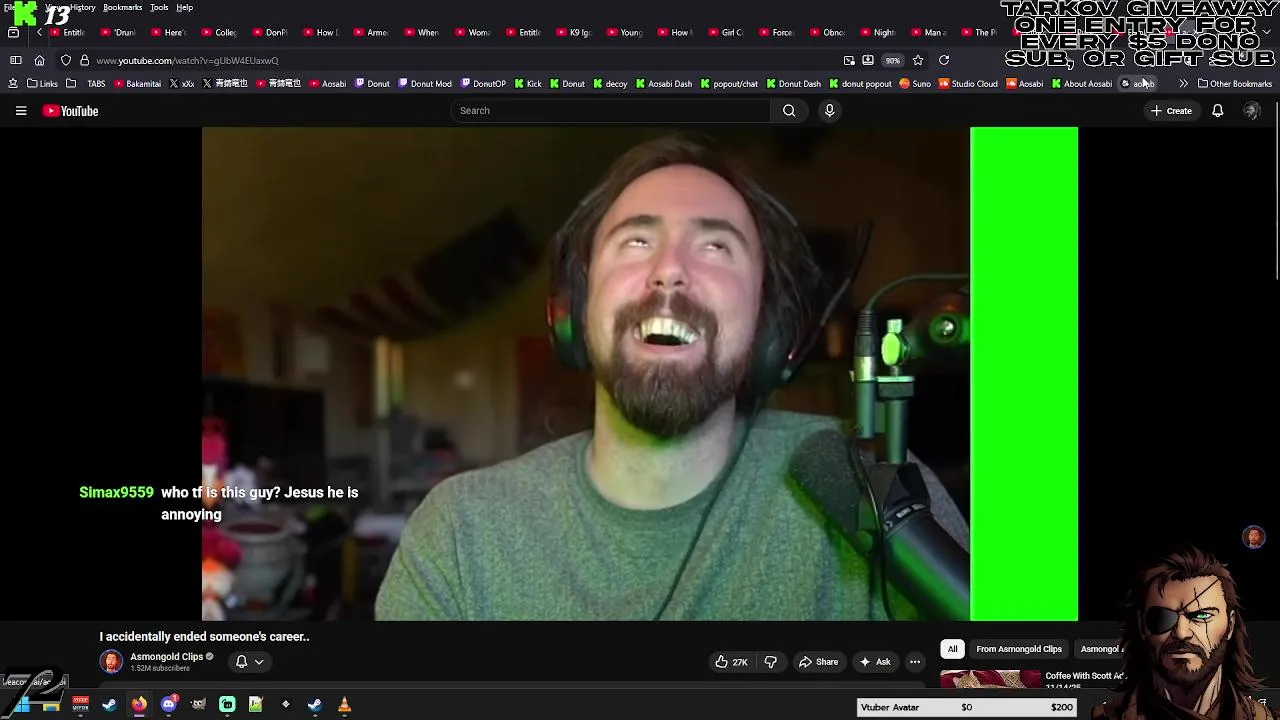This screenshot has width=1280, height=720.
Task: Open the Help menu
Action: 184,7
